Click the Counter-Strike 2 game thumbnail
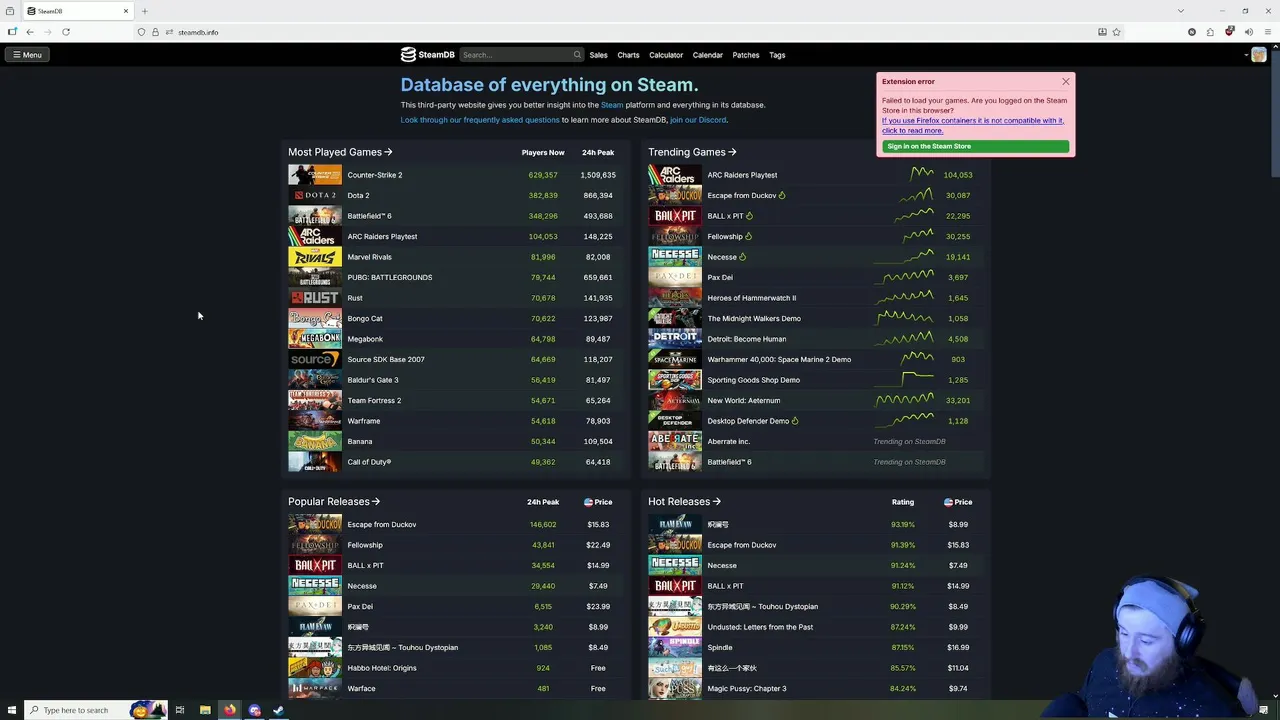The width and height of the screenshot is (1280, 720). pyautogui.click(x=315, y=175)
